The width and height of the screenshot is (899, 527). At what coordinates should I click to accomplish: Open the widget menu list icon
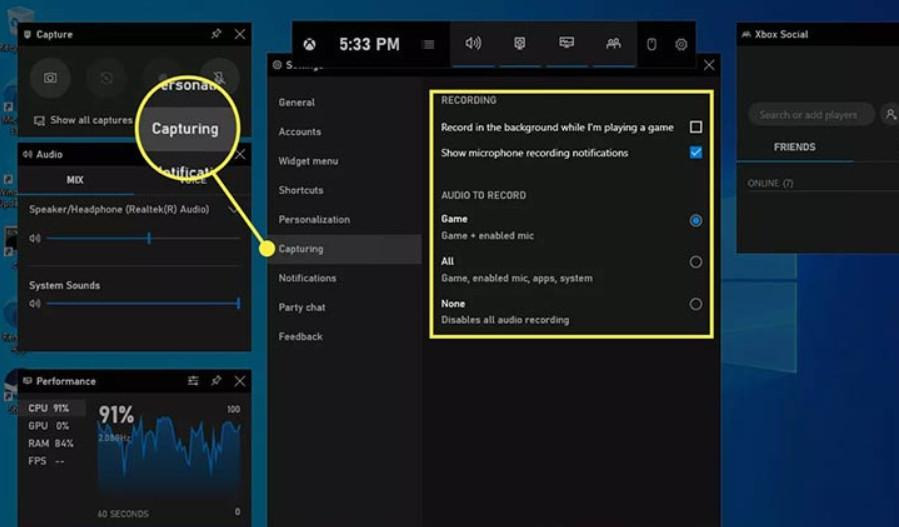coord(428,44)
